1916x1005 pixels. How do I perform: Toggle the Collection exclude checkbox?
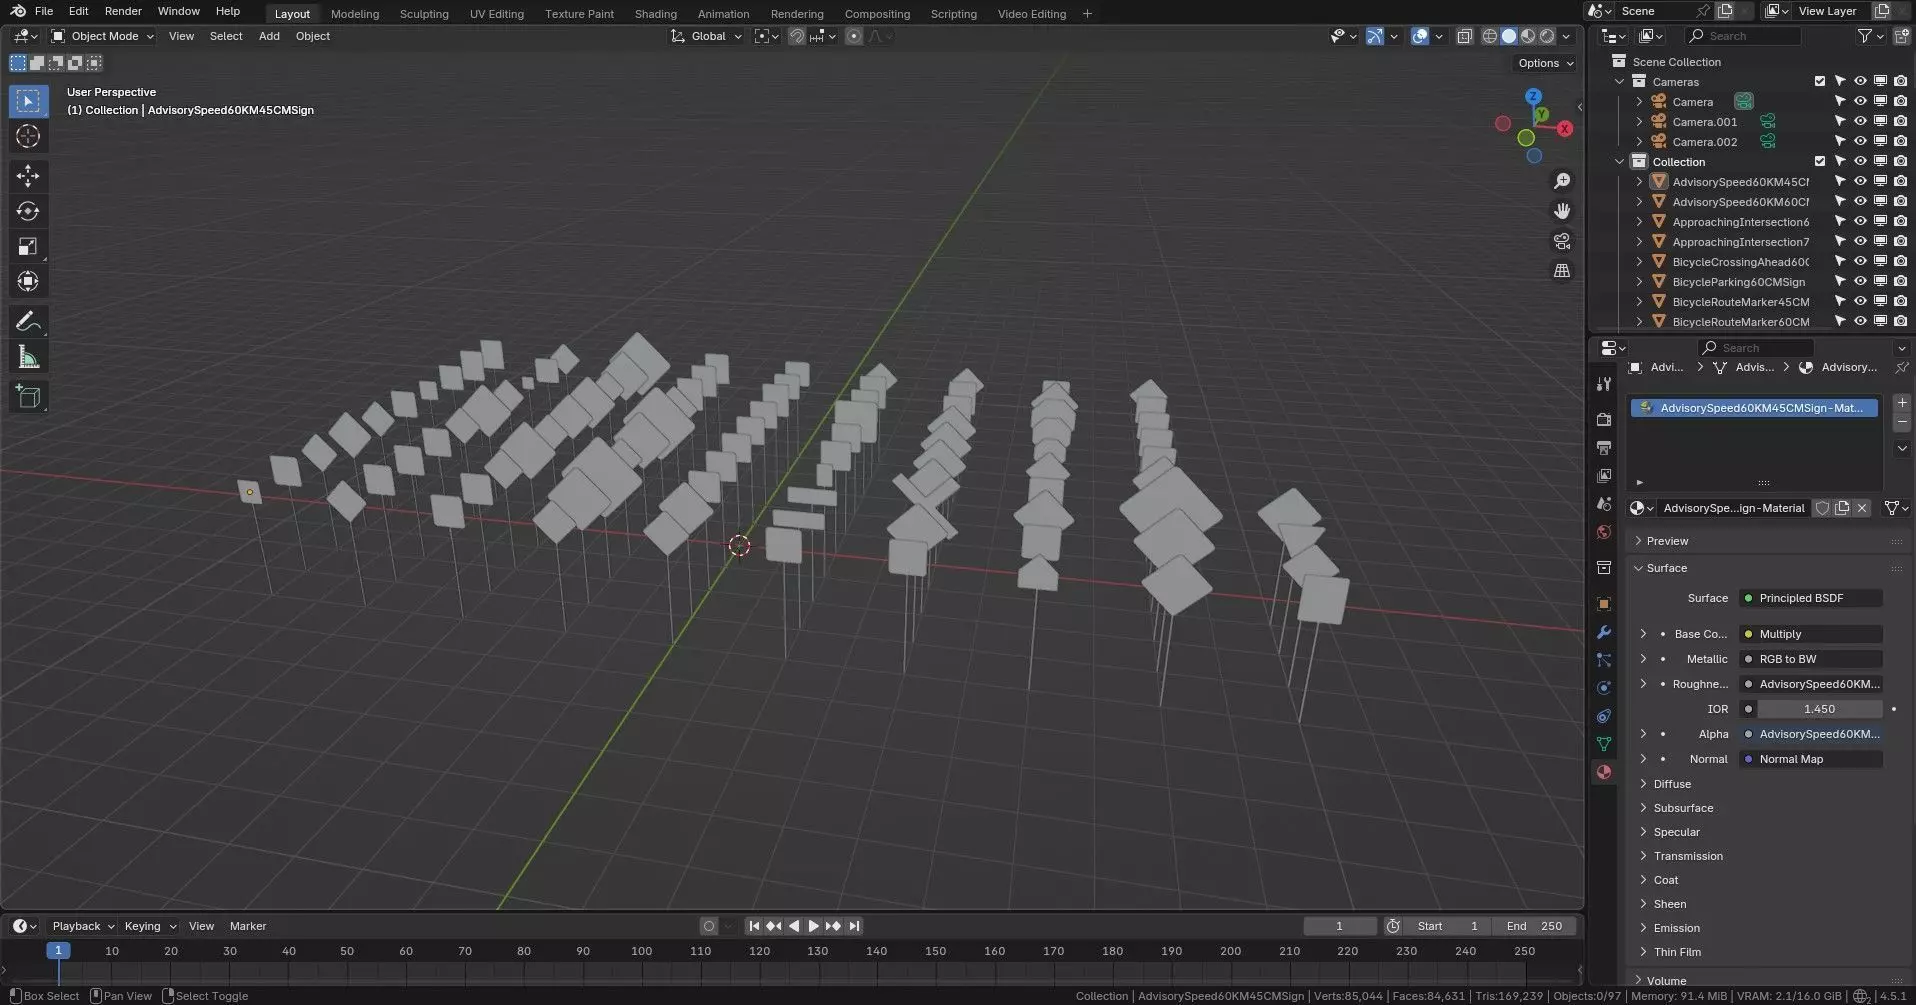coord(1820,162)
